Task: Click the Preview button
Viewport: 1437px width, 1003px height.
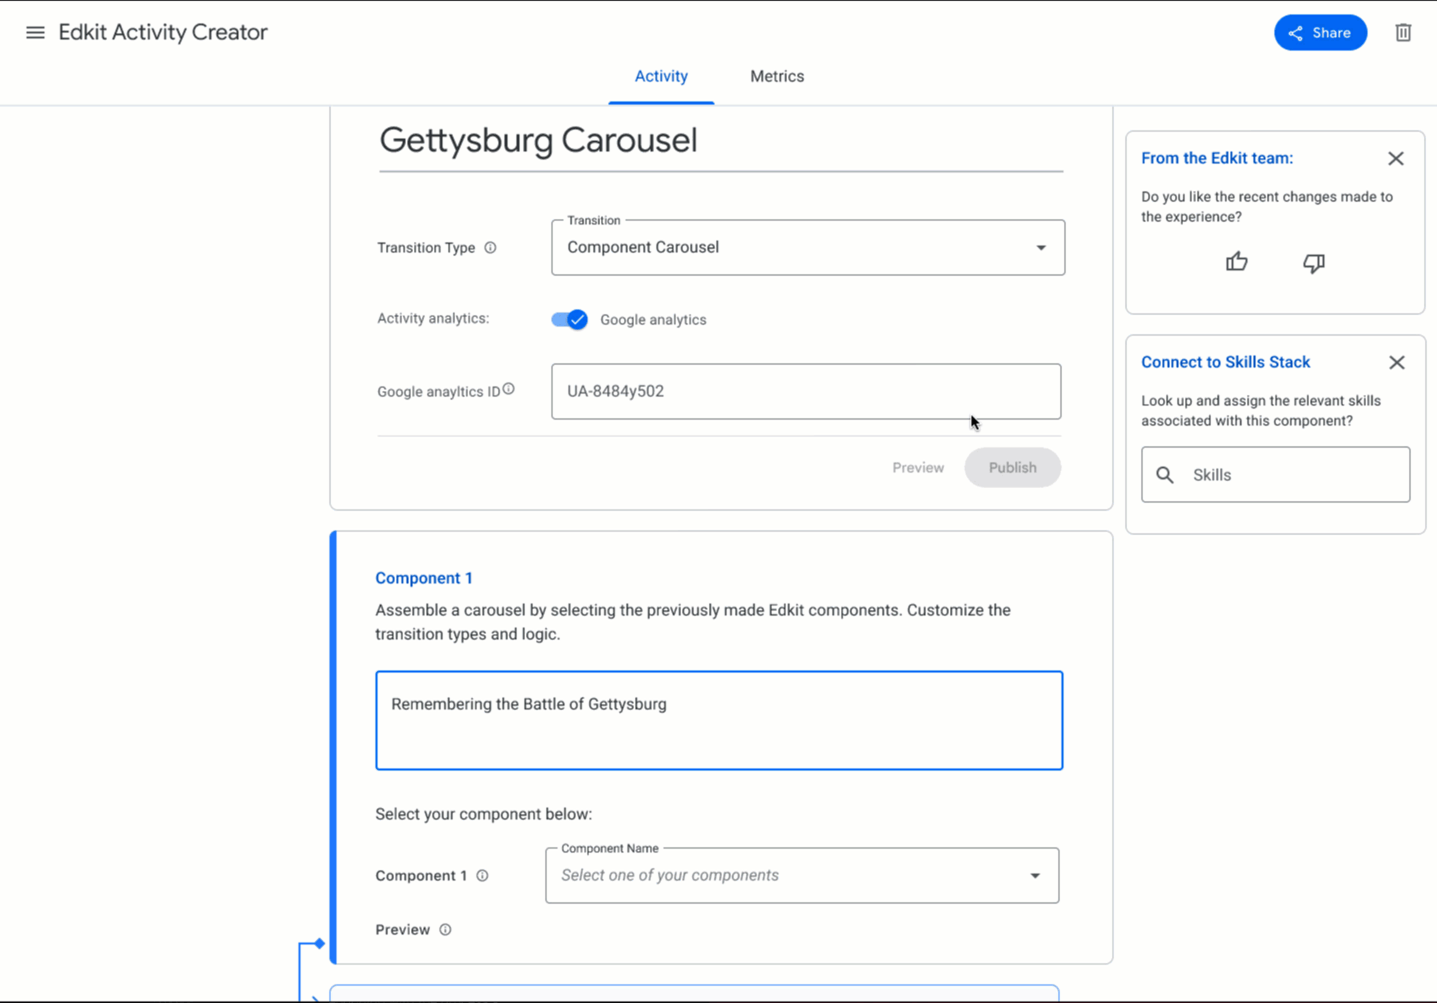Action: (917, 468)
